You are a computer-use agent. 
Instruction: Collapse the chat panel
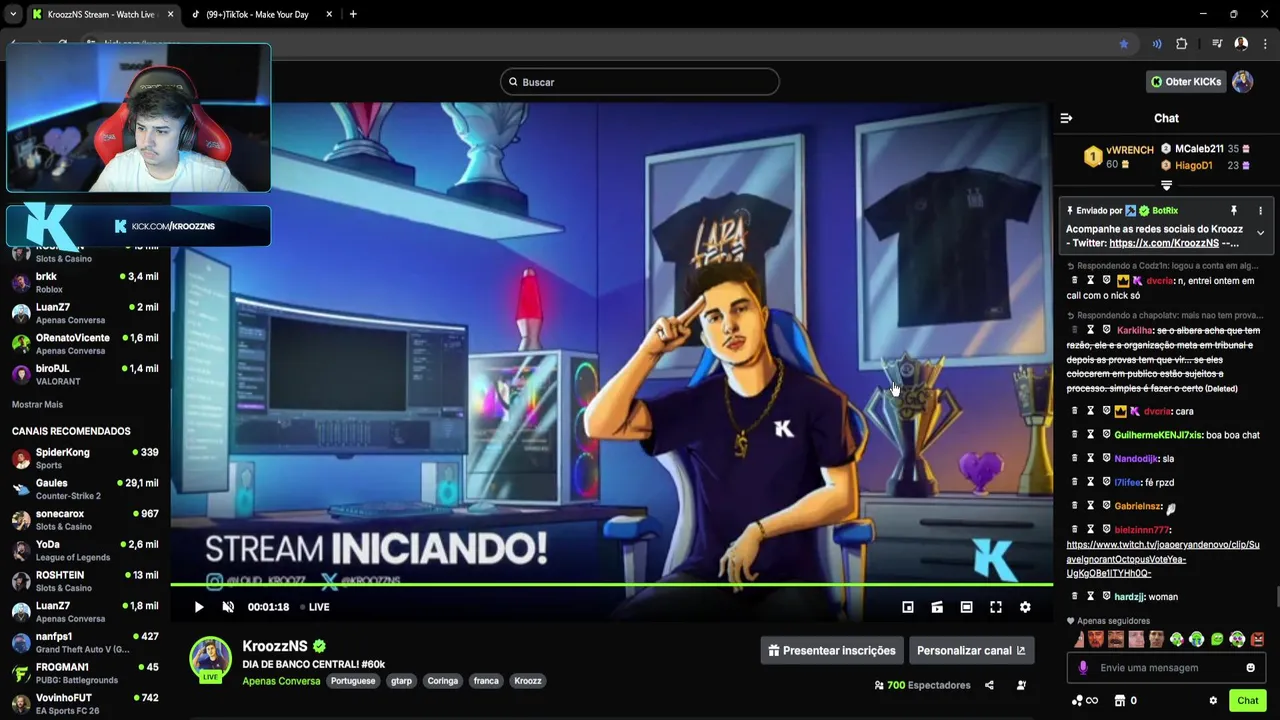tap(1066, 118)
